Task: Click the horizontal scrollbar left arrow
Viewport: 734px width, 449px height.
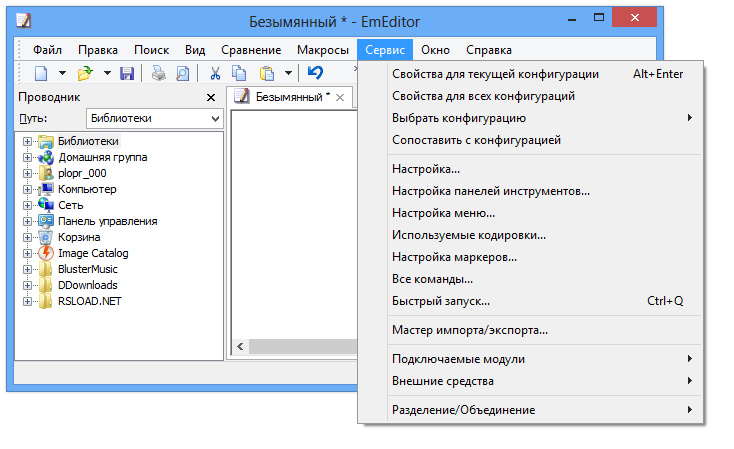Action: click(241, 346)
